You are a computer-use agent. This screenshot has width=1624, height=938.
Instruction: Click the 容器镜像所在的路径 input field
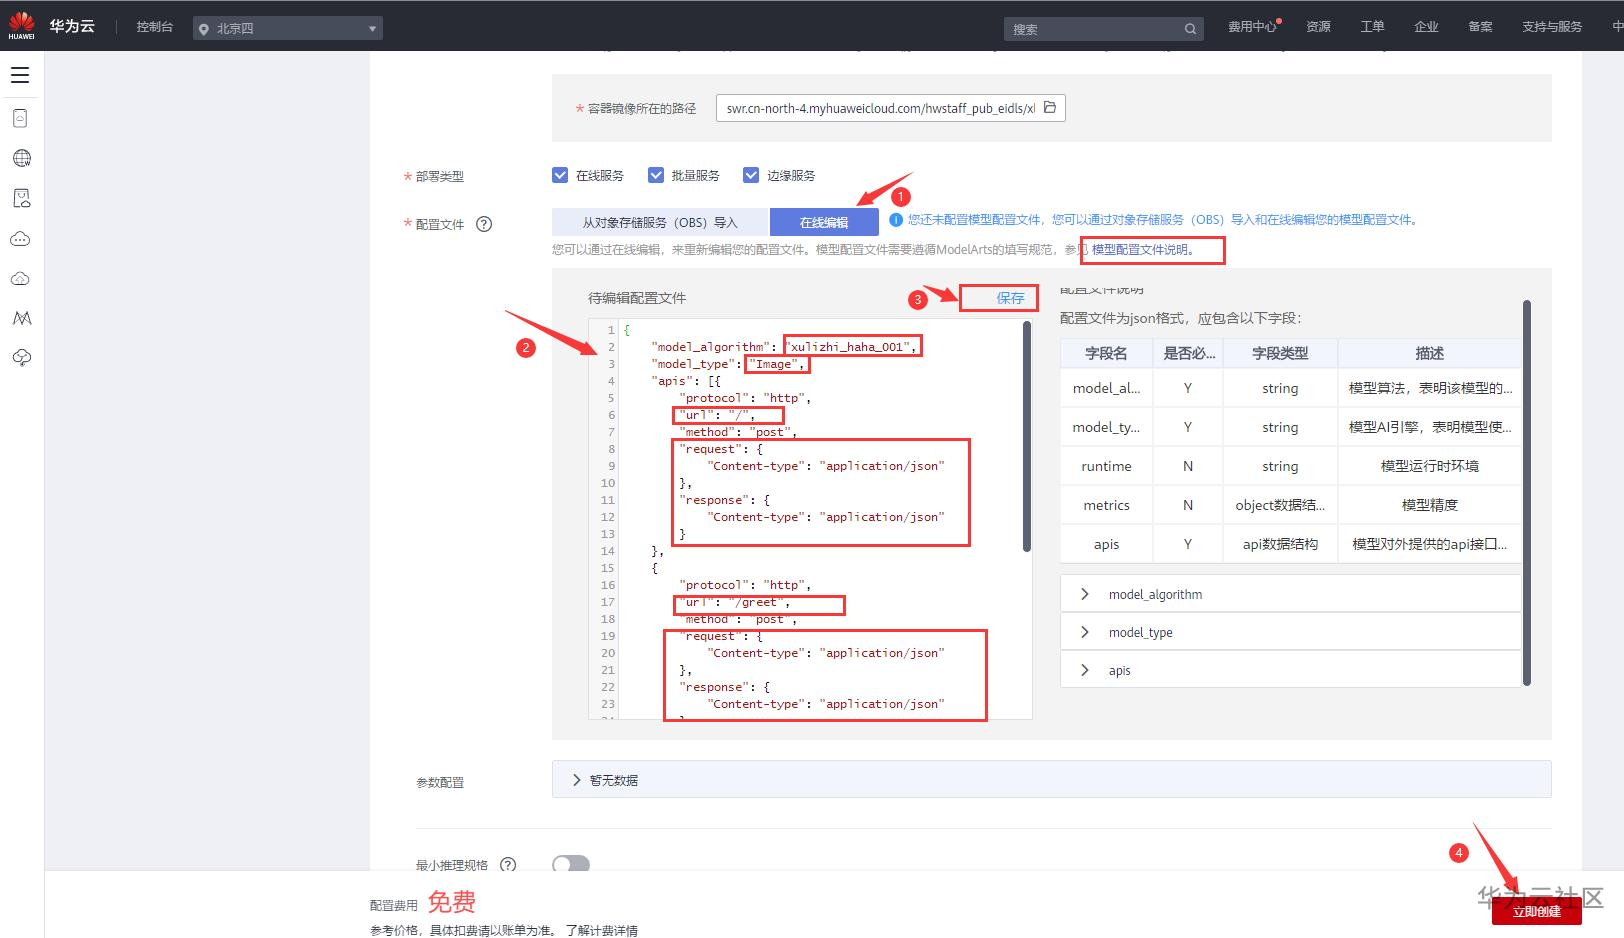[x=890, y=108]
